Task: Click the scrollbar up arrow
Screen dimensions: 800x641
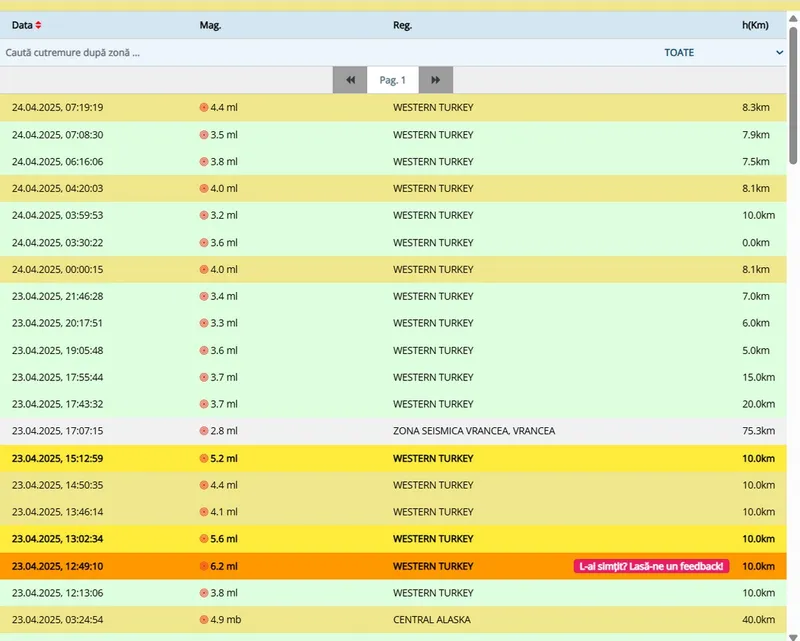Action: 793,19
